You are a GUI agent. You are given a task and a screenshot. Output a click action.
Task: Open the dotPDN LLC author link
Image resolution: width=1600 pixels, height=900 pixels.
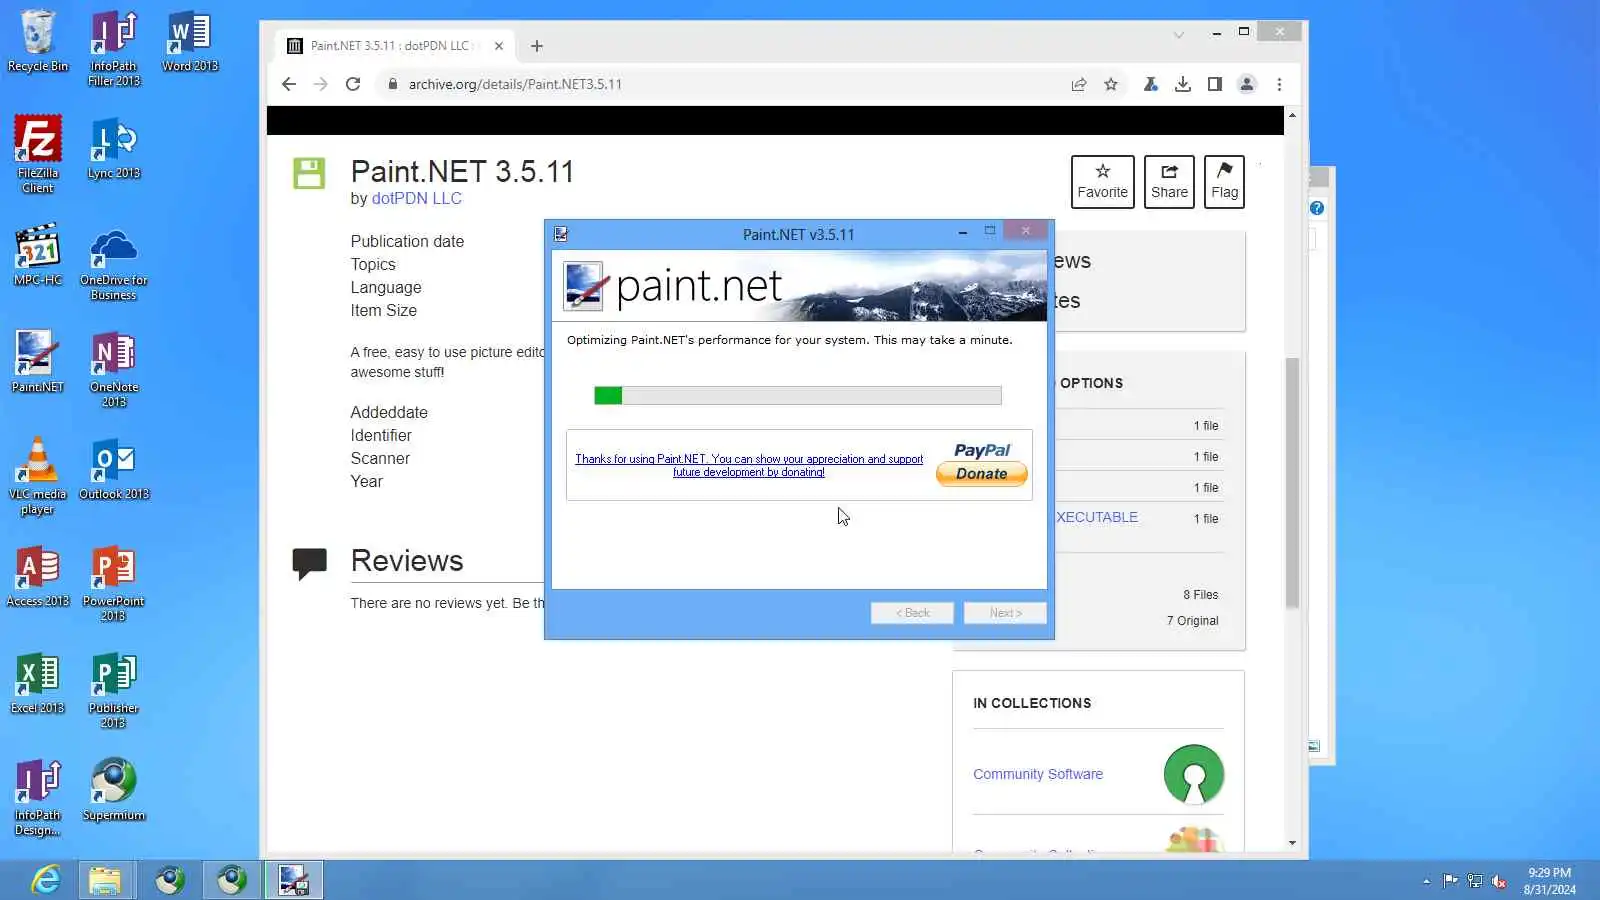pos(417,198)
